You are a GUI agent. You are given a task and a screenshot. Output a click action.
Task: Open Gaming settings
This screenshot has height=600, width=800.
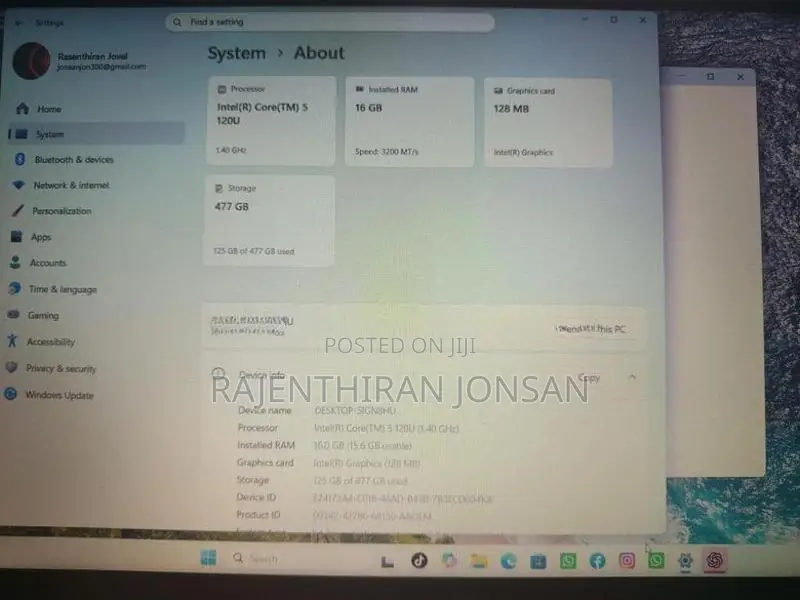point(43,315)
